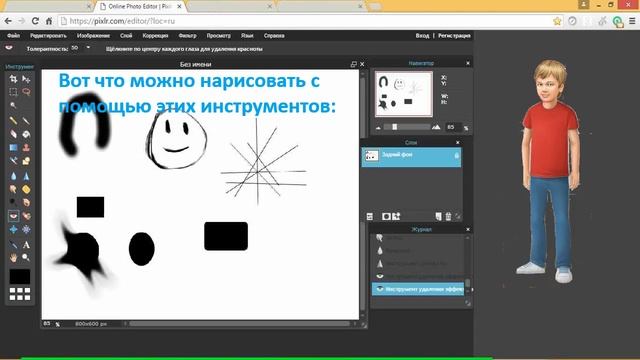Select the Dodge tool
Screen dimensions: 640x360
pos(13,202)
